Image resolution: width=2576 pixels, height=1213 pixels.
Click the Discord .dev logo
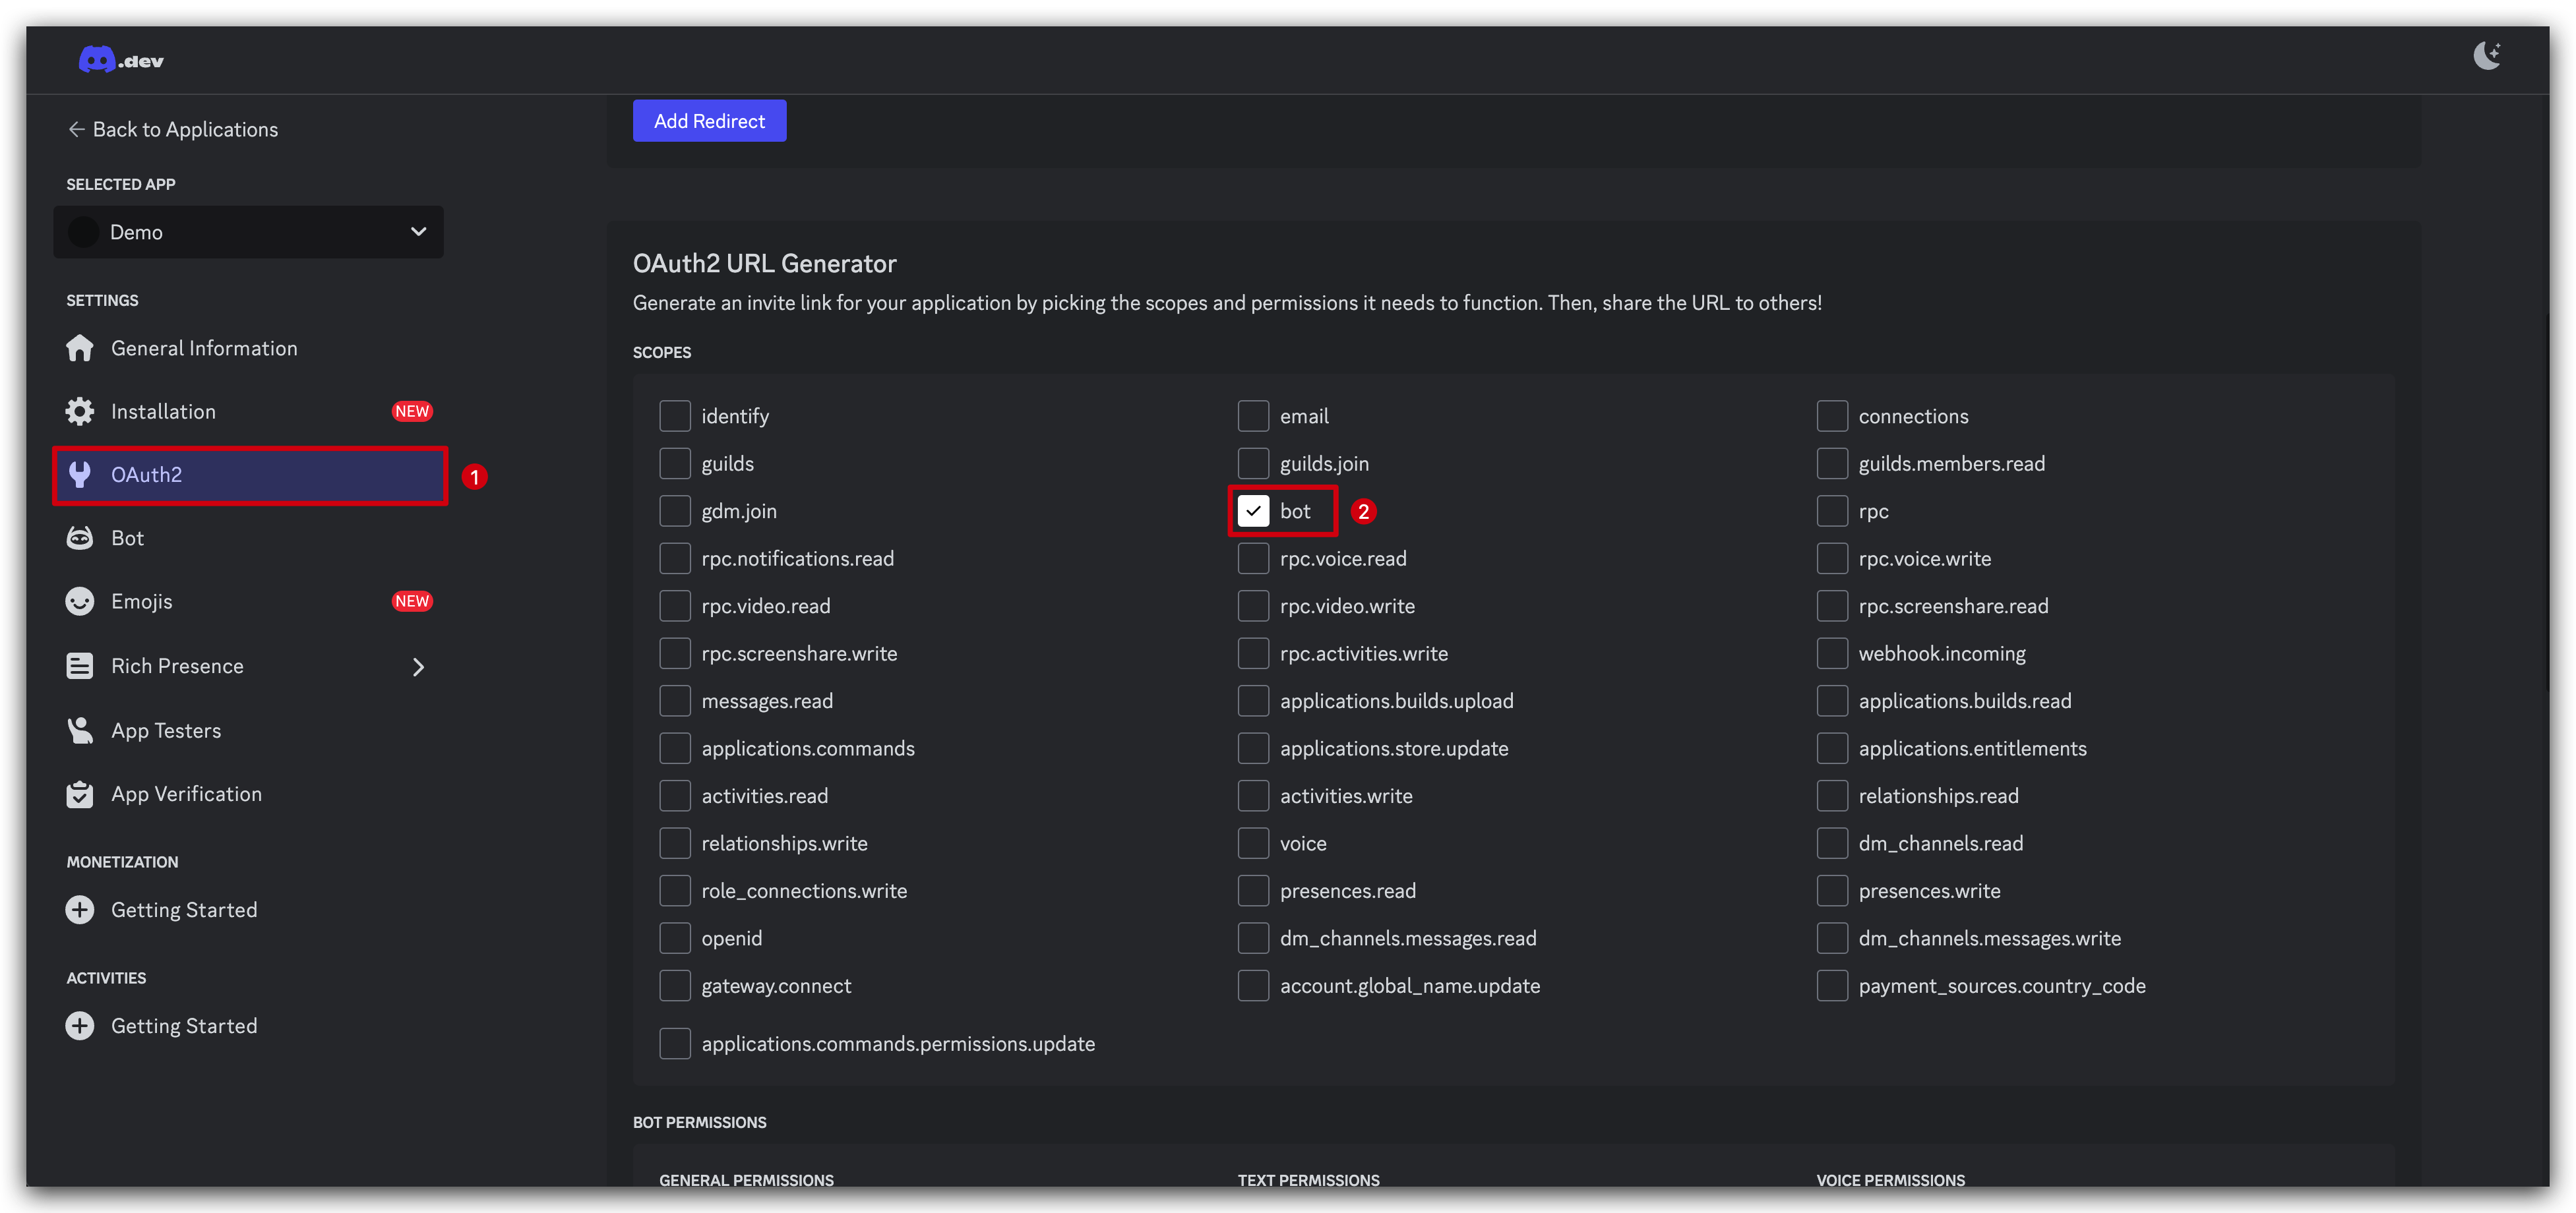point(121,60)
